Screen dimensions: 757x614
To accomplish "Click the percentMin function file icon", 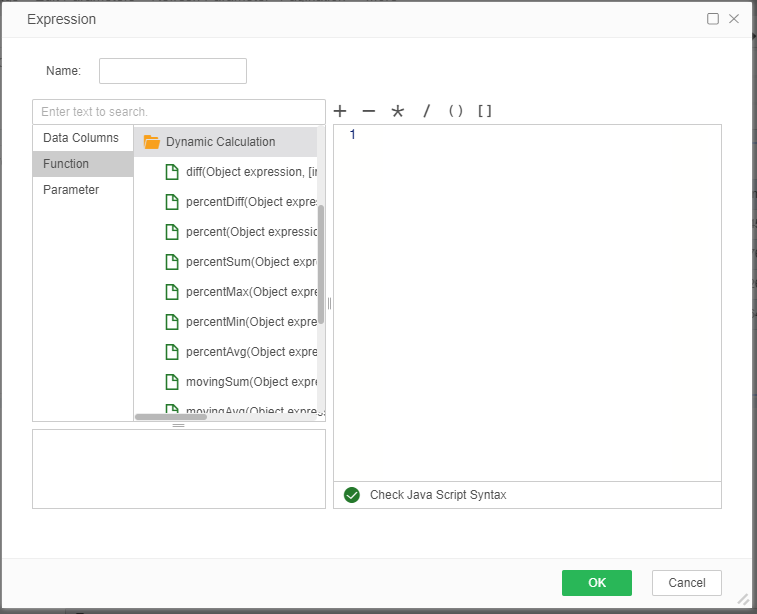I will pyautogui.click(x=172, y=321).
